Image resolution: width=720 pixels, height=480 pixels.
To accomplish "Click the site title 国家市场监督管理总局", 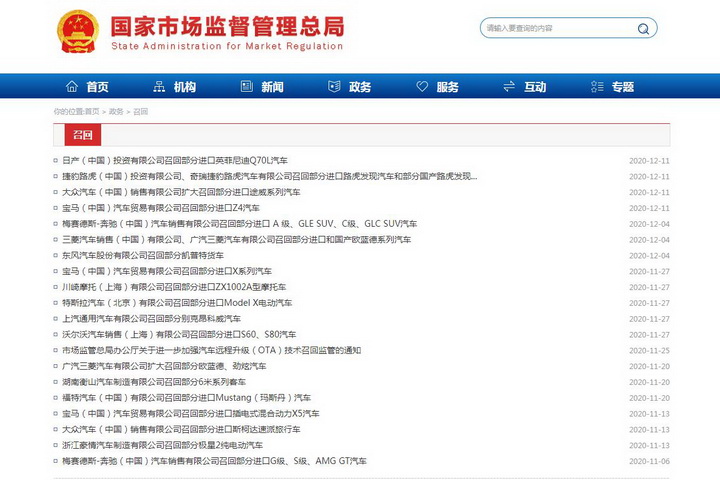I will click(227, 26).
